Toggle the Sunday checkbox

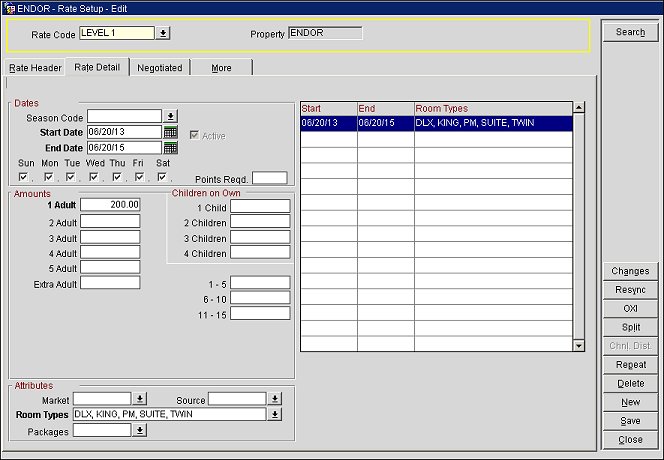click(x=24, y=178)
